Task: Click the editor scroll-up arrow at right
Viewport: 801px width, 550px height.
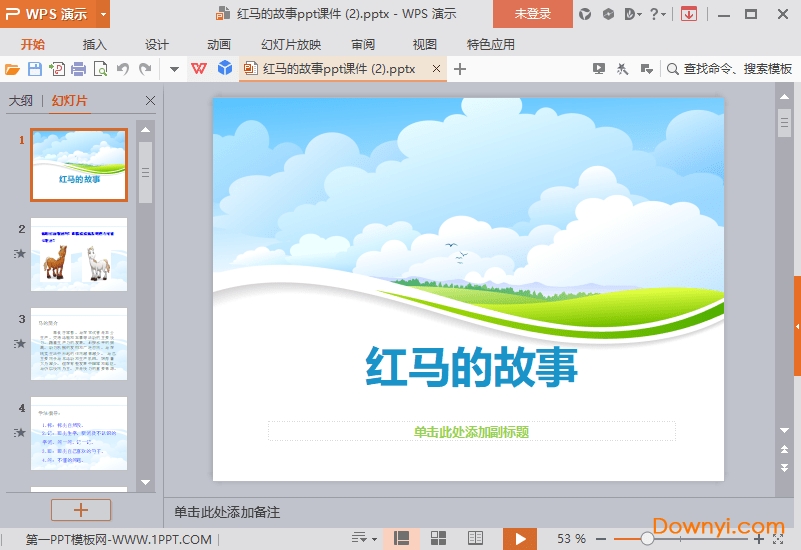Action: point(784,97)
